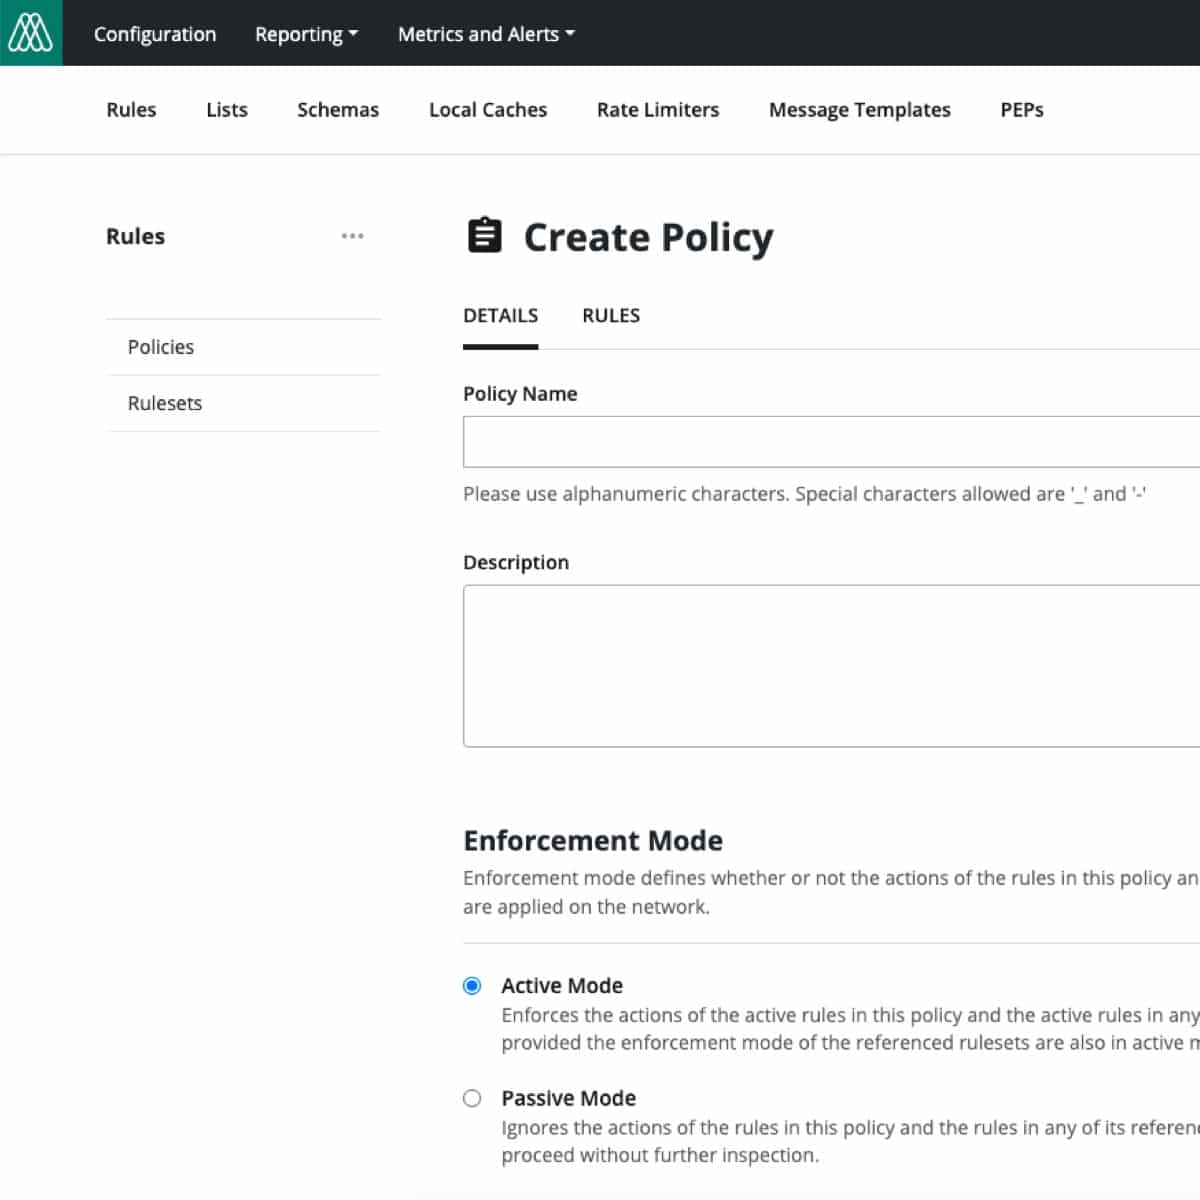Select the Active Mode radio button
1200x1200 pixels.
click(x=472, y=986)
